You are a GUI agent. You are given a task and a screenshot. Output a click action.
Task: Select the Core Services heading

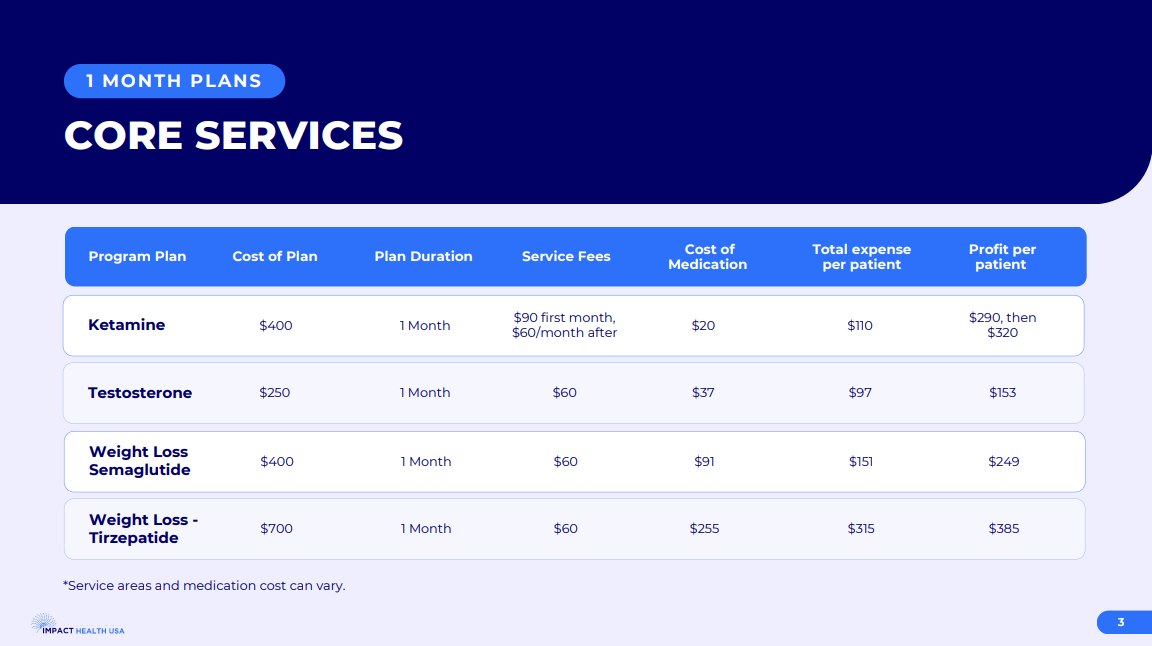(233, 135)
